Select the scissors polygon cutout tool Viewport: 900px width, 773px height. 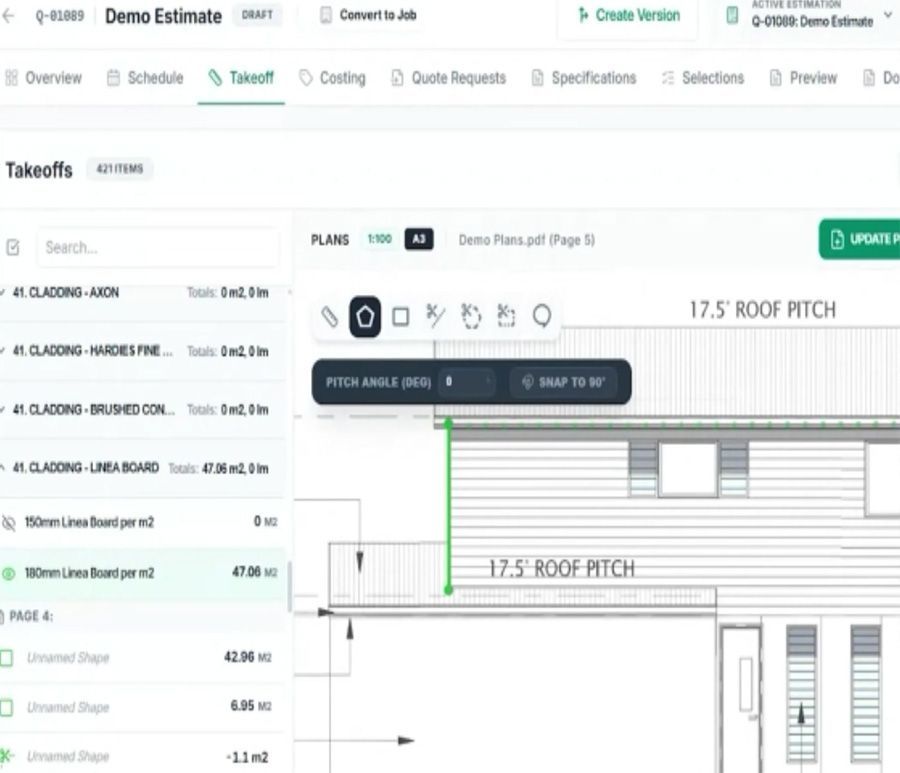click(x=471, y=316)
